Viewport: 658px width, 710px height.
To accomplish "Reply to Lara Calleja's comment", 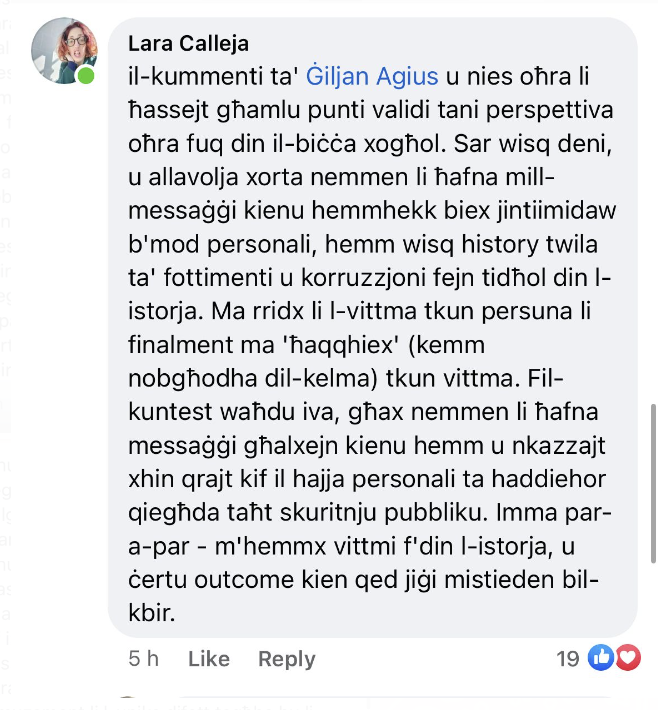I will point(287,659).
